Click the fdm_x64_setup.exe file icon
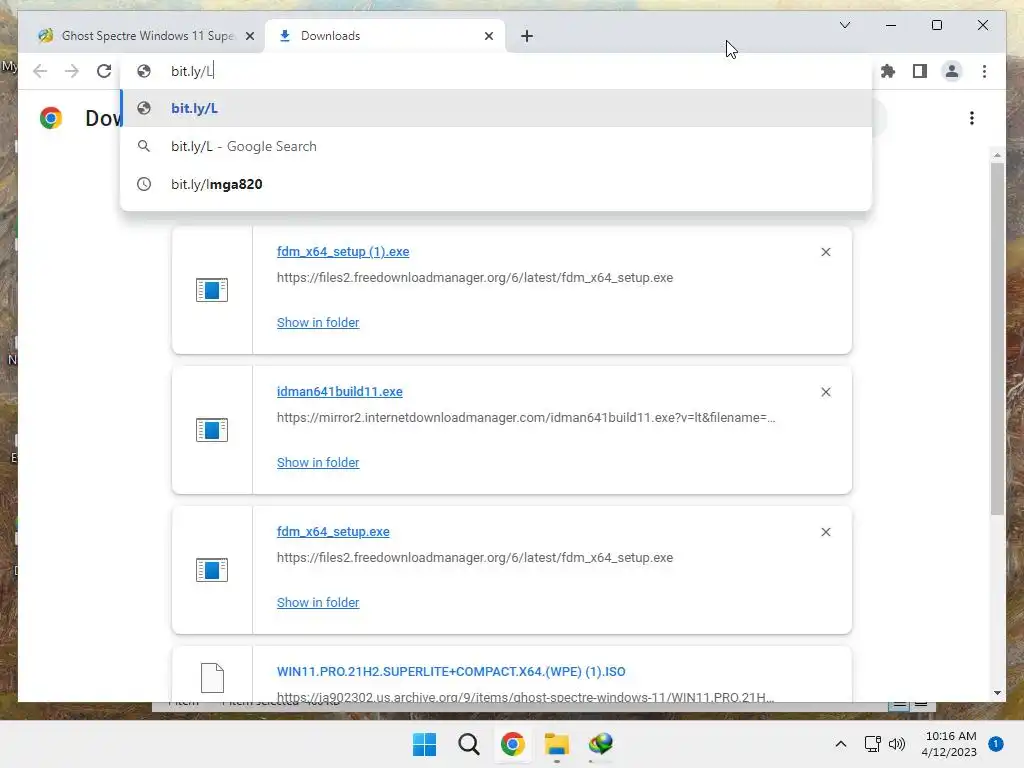The width and height of the screenshot is (1024, 768). pyautogui.click(x=212, y=570)
